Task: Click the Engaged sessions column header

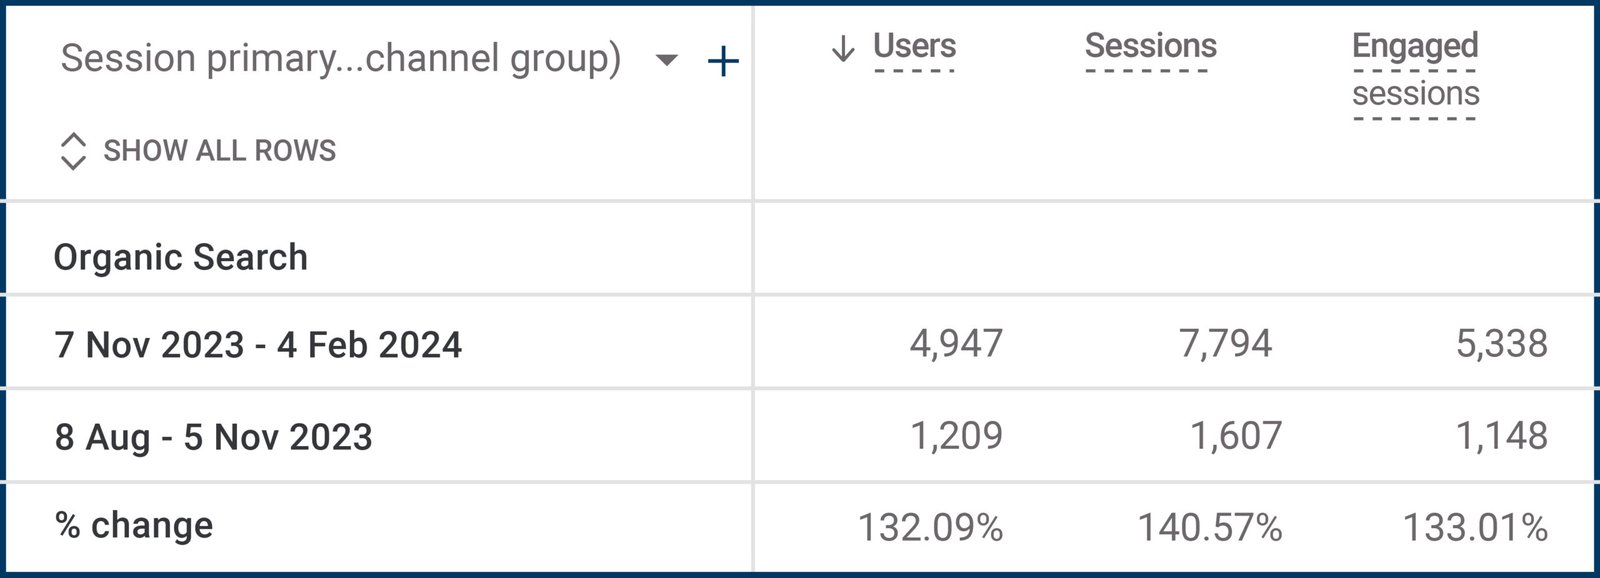Action: pos(1414,70)
